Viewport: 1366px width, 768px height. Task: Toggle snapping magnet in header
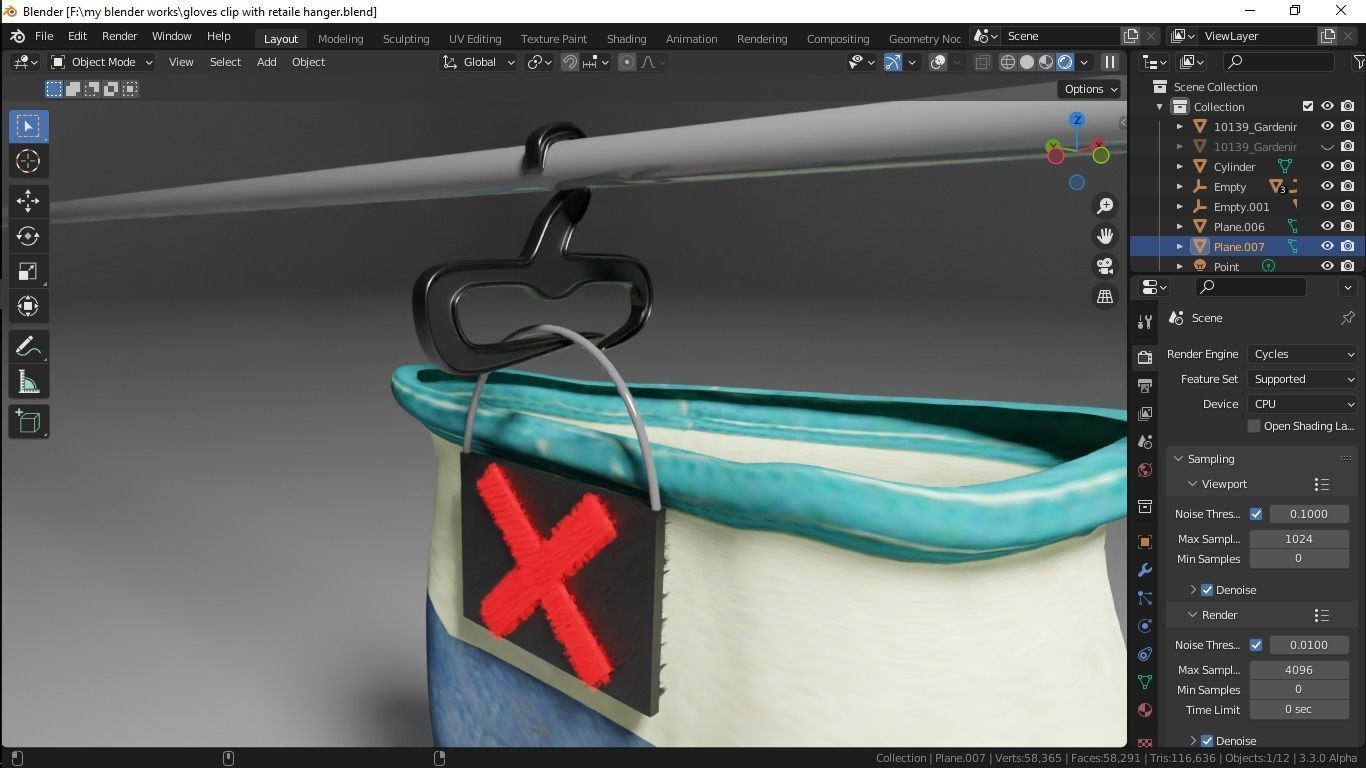[x=570, y=62]
